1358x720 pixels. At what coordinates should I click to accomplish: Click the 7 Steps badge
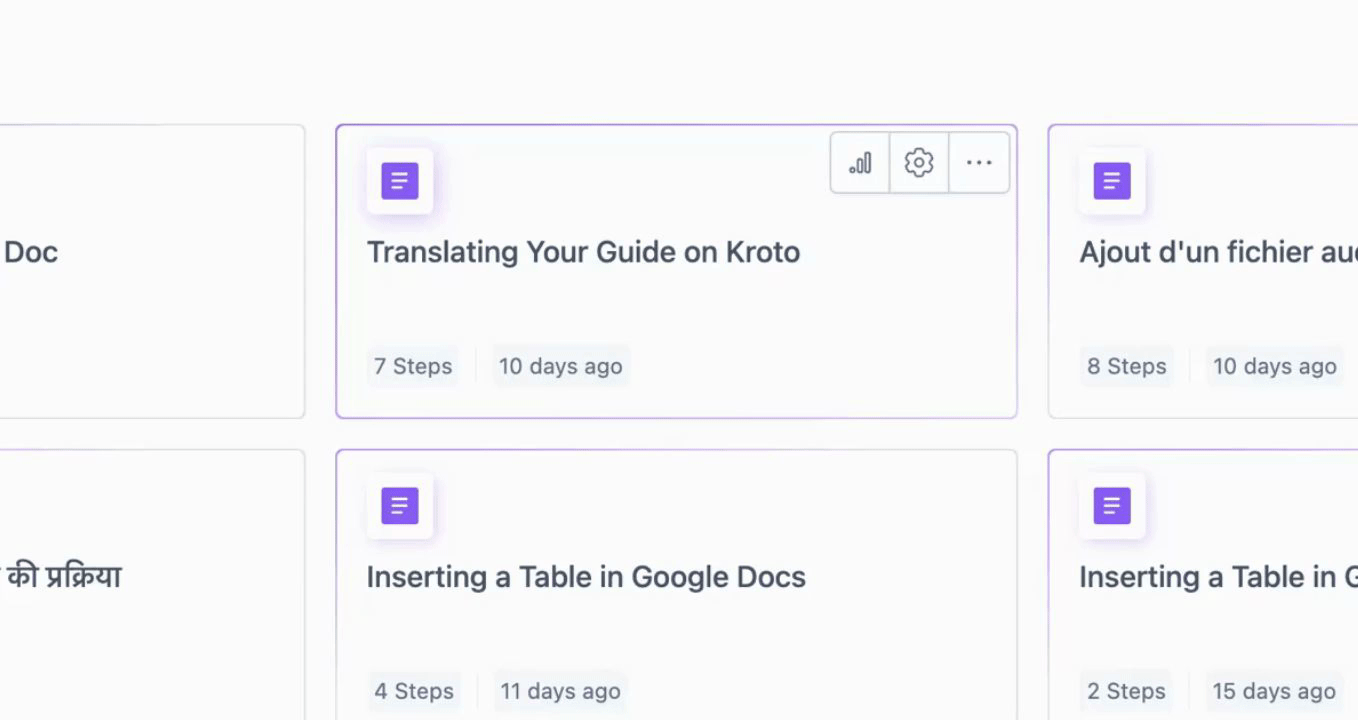point(413,366)
